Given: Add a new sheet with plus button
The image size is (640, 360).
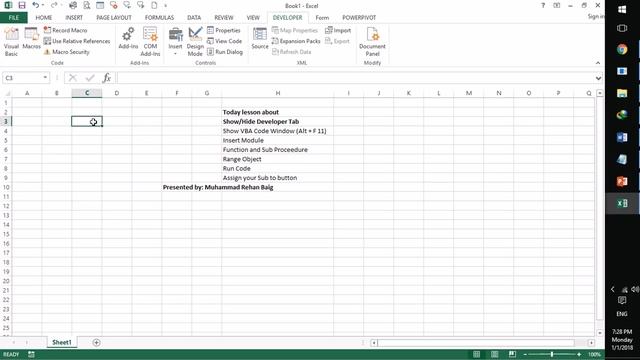Looking at the screenshot, I should pos(96,343).
